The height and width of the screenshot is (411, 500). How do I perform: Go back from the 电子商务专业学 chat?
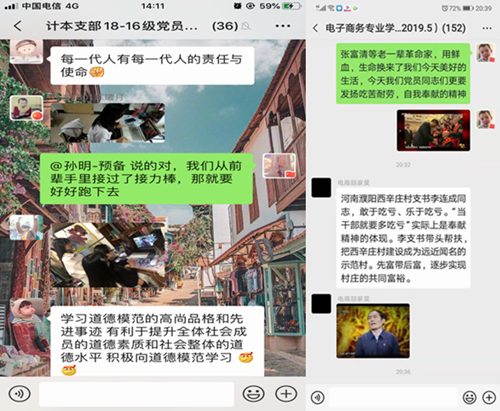pos(316,28)
